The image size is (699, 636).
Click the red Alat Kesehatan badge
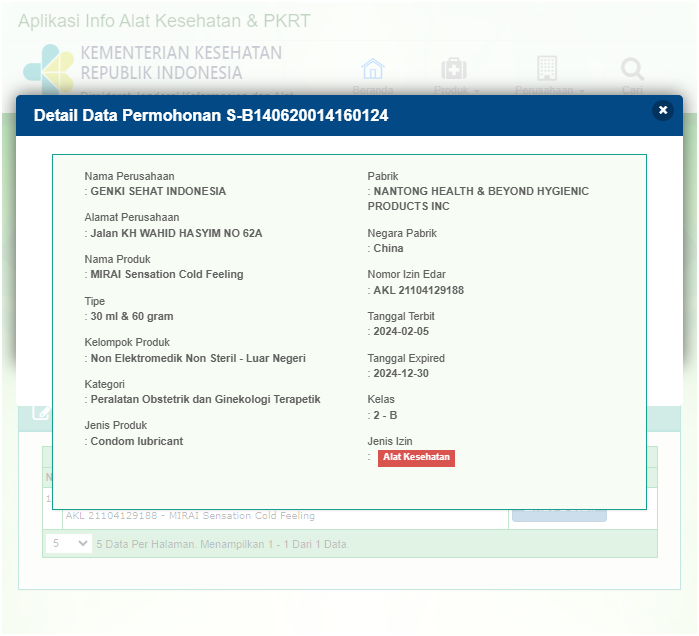416,457
